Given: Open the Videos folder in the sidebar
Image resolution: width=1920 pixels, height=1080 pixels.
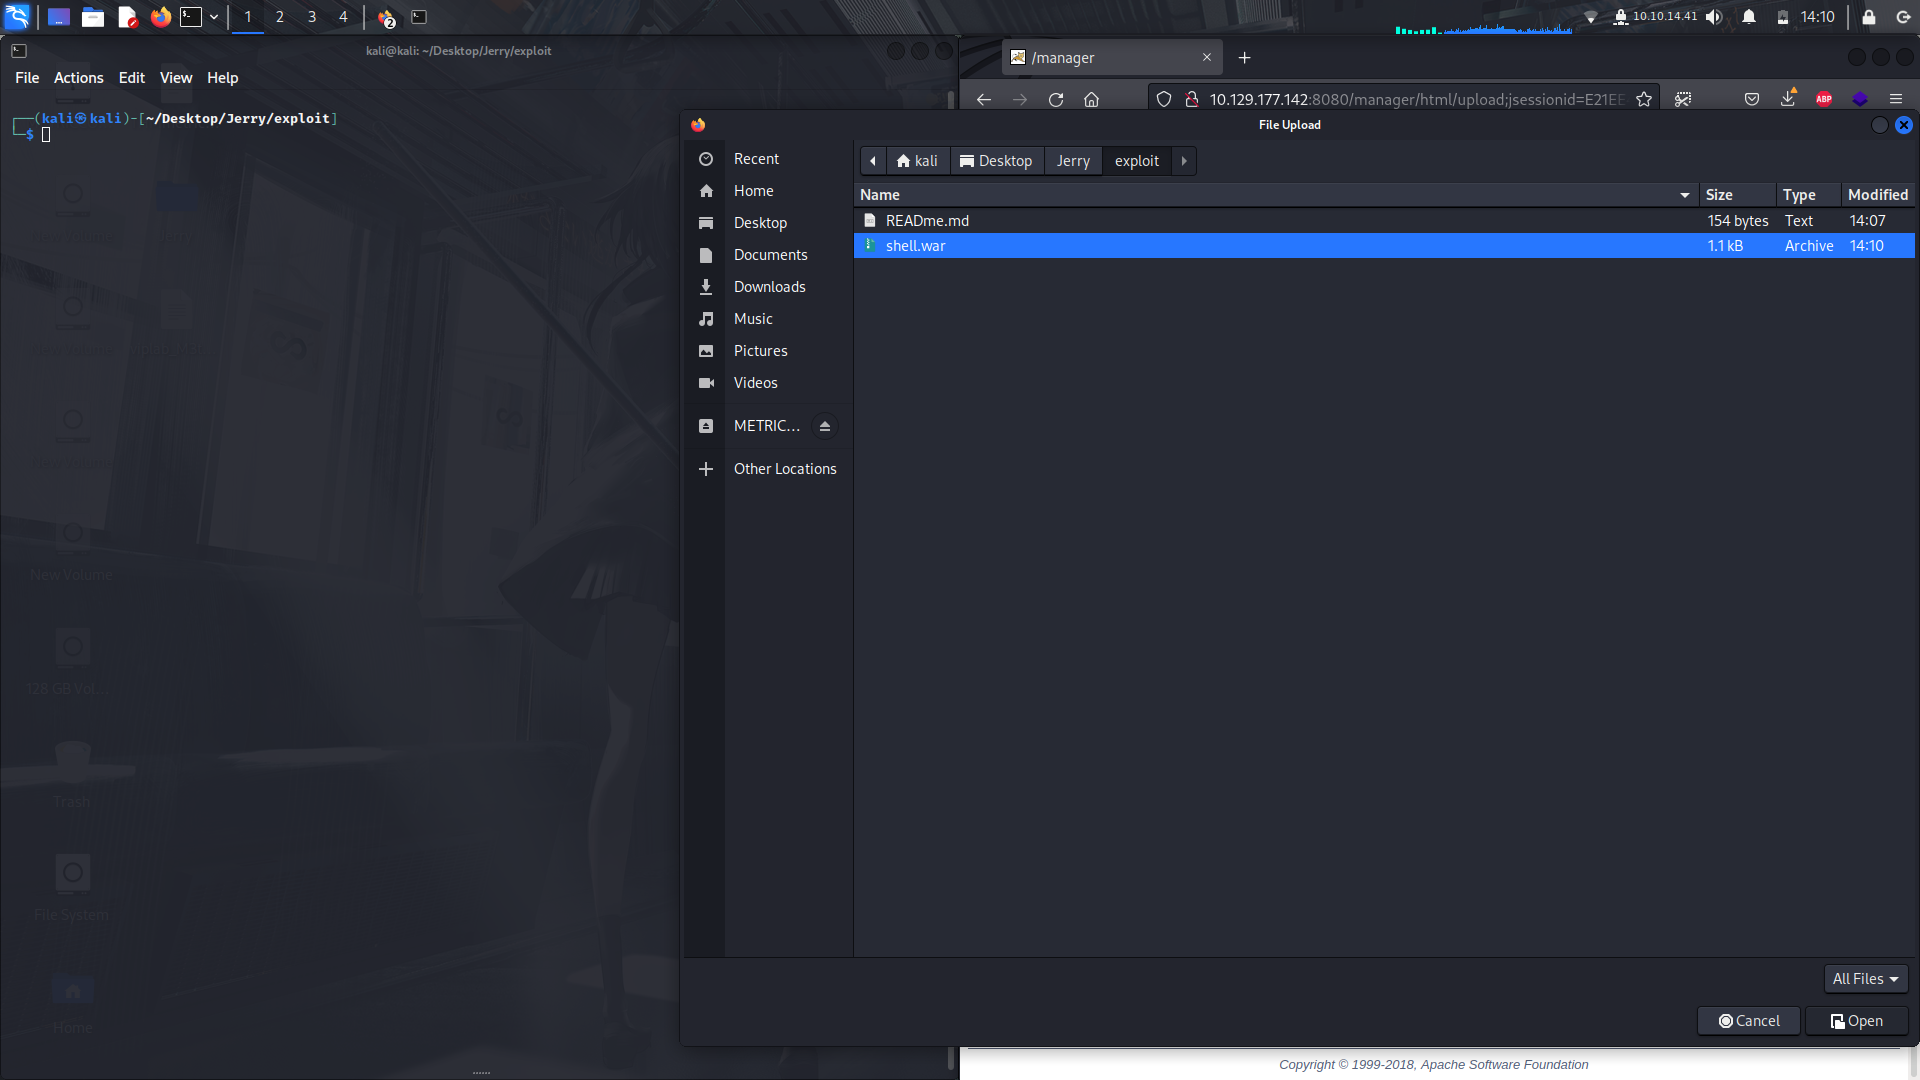Looking at the screenshot, I should (x=755, y=382).
